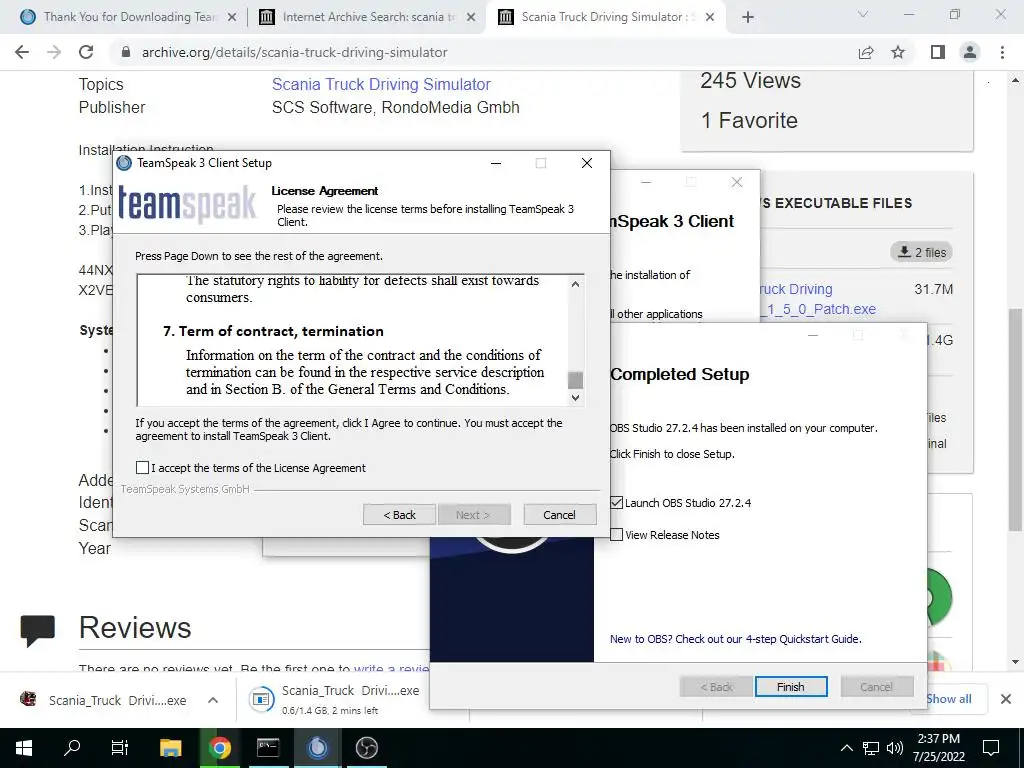
Task: Close the Internet Archive Search tab
Action: click(471, 17)
